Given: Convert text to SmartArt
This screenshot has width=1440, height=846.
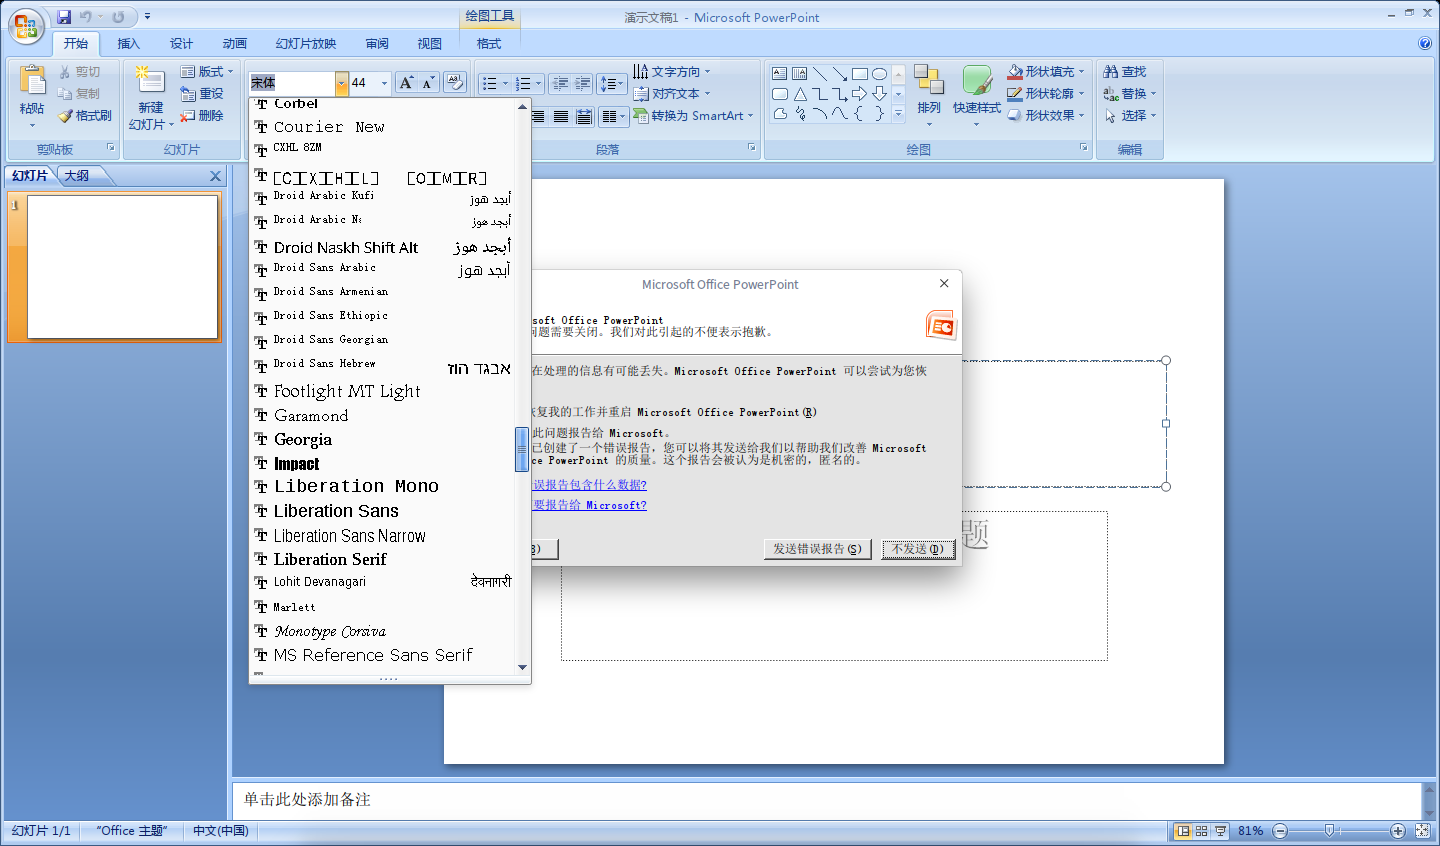Looking at the screenshot, I should (693, 116).
